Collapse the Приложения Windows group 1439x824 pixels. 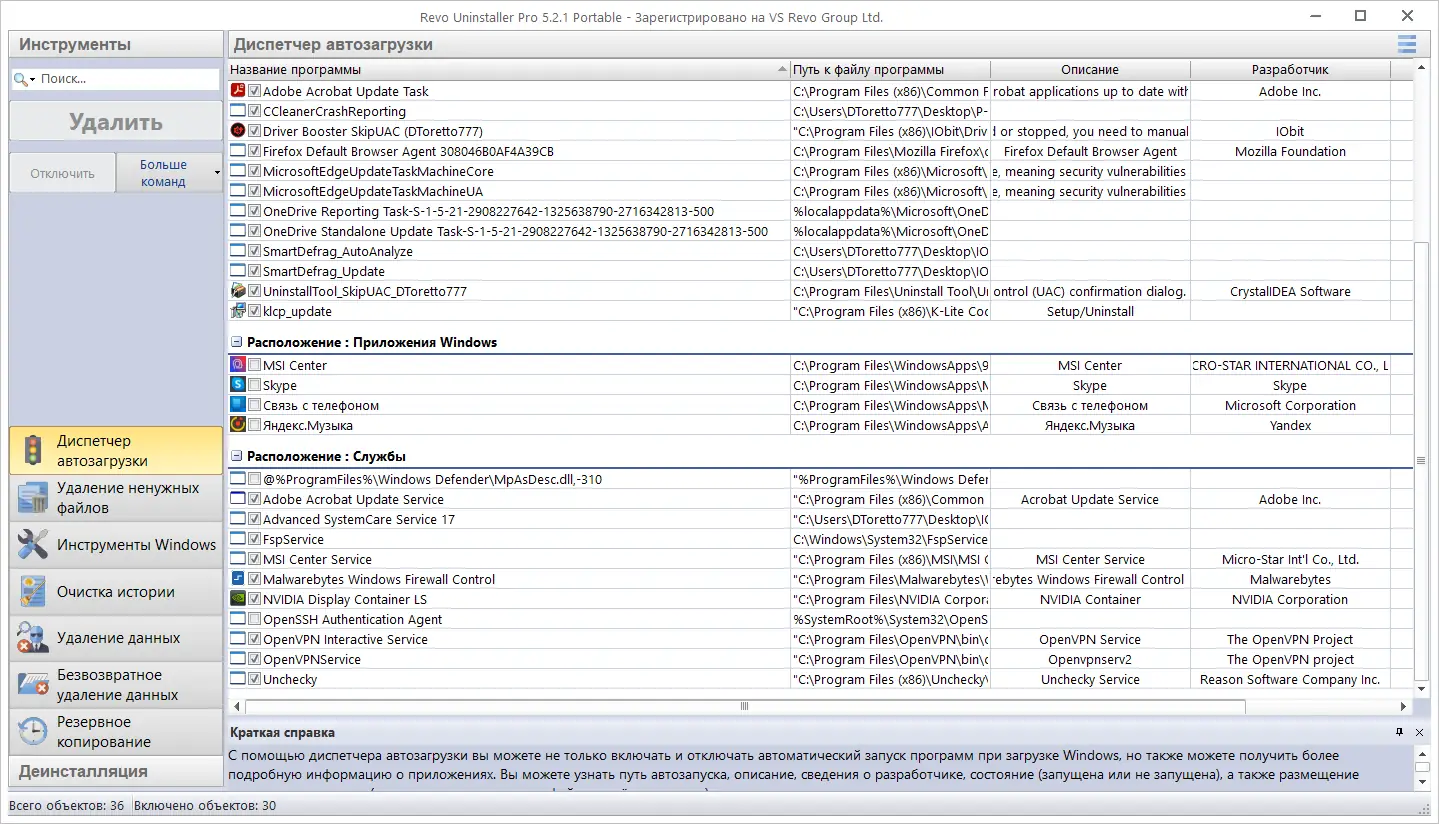[x=237, y=342]
